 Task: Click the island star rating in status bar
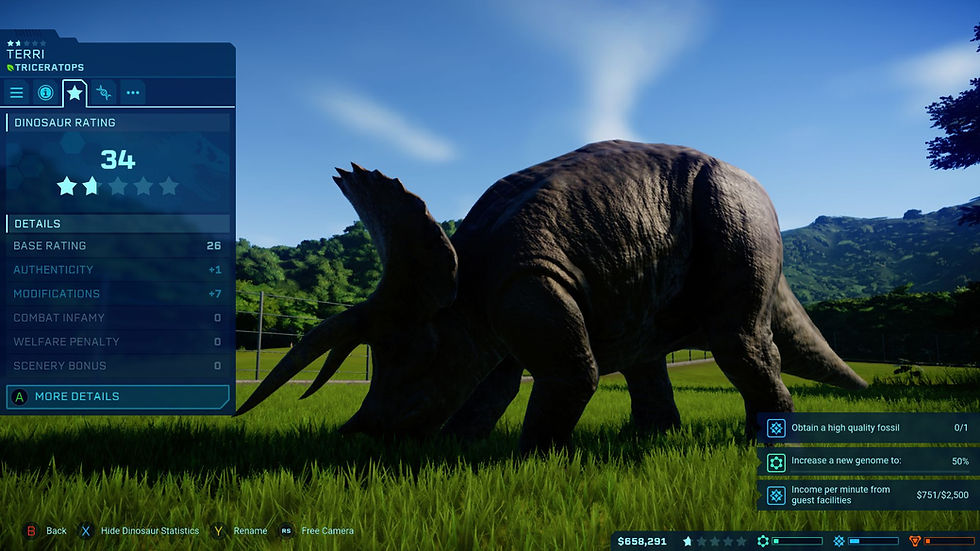coord(714,542)
